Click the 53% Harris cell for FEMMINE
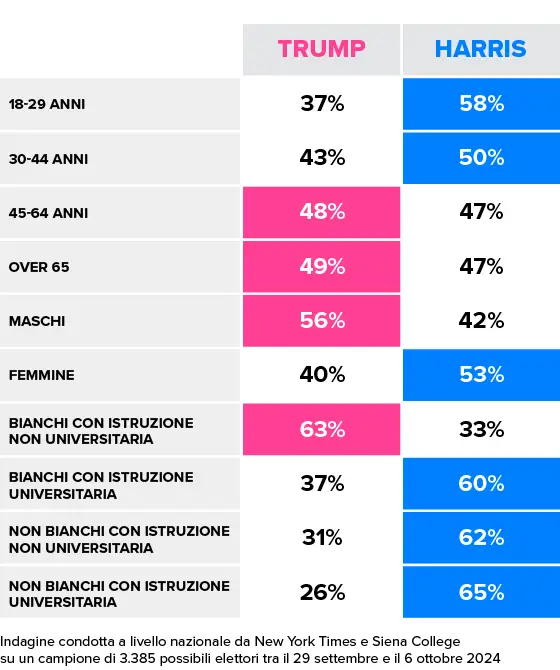 click(481, 375)
